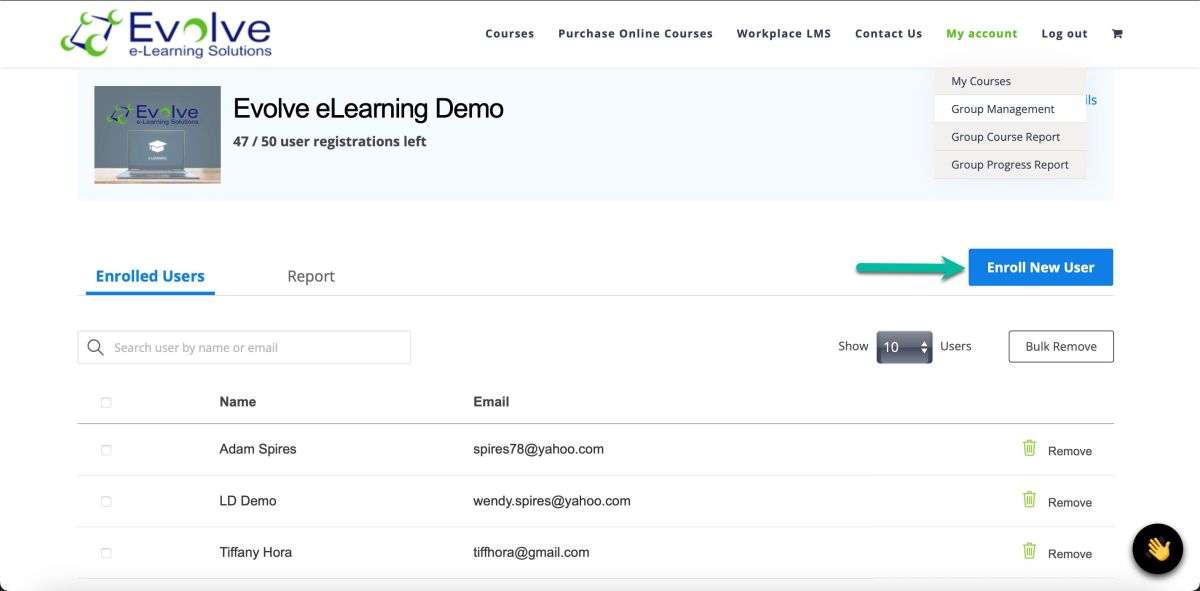Check the checkbox next to Tiffany Hora

click(x=106, y=551)
